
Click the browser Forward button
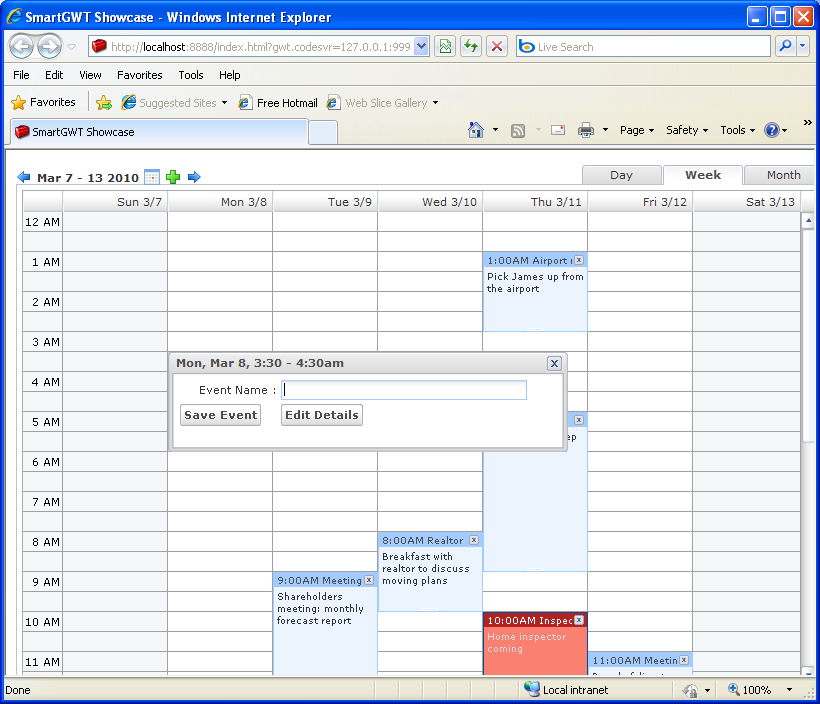pyautogui.click(x=50, y=47)
